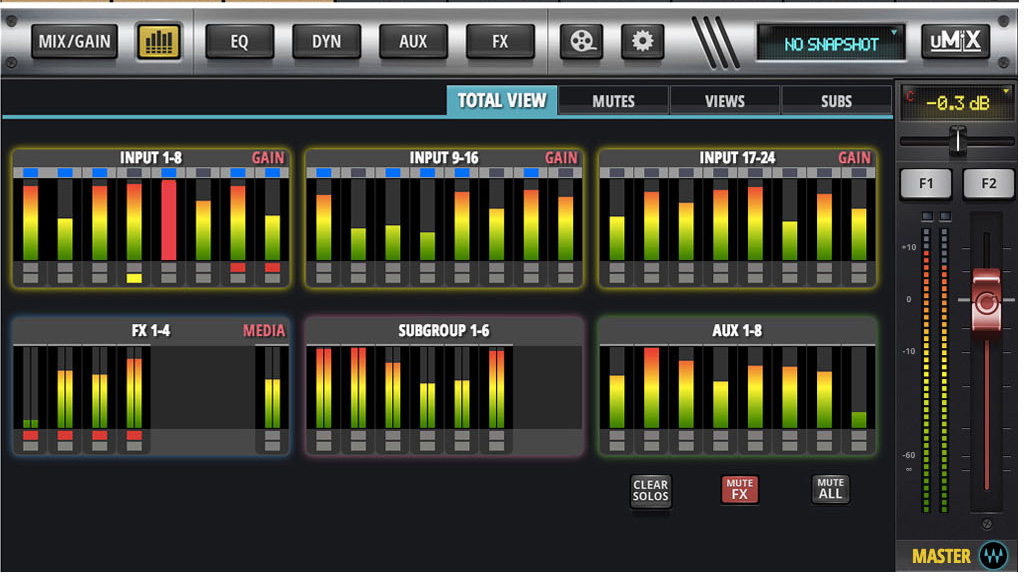Click the red mute indicator on input 8
Image resolution: width=1025 pixels, height=576 pixels.
point(273,267)
